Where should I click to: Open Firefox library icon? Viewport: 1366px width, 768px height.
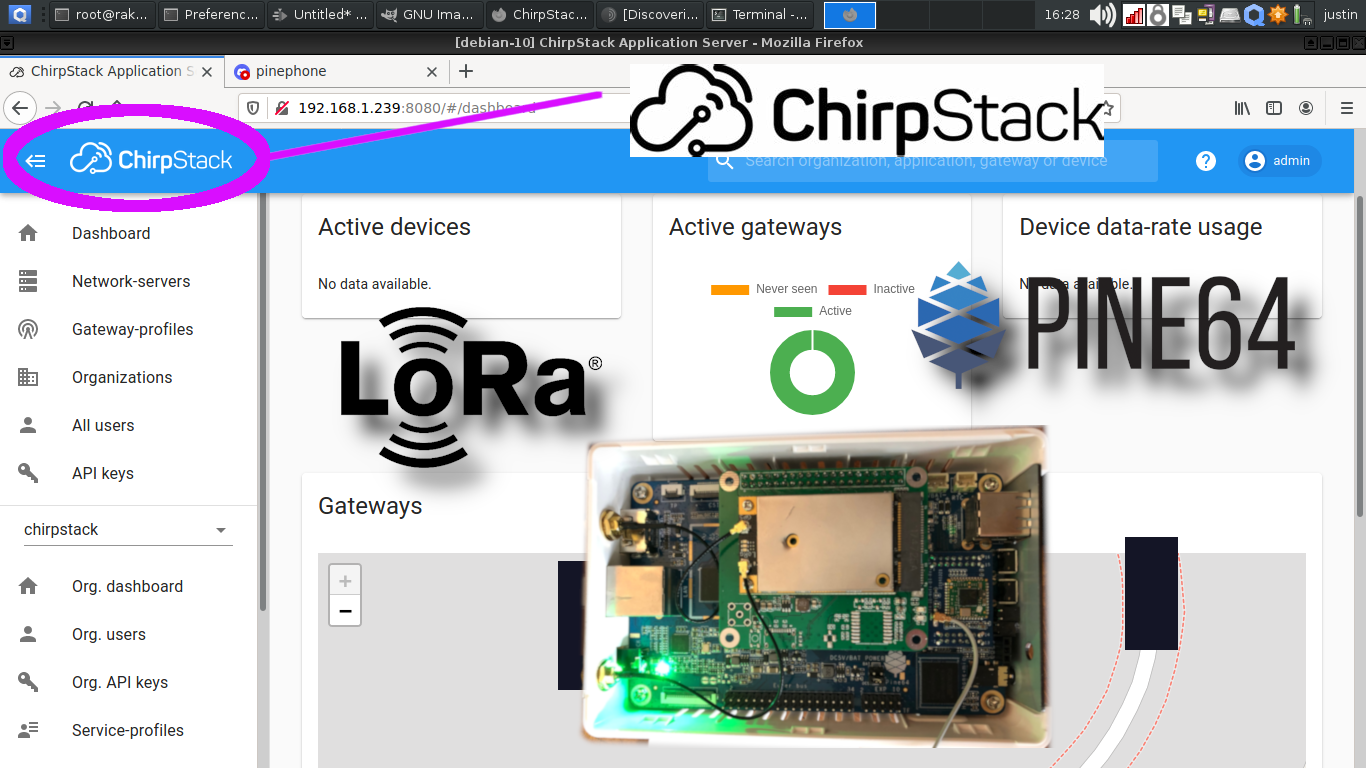pyautogui.click(x=1242, y=108)
